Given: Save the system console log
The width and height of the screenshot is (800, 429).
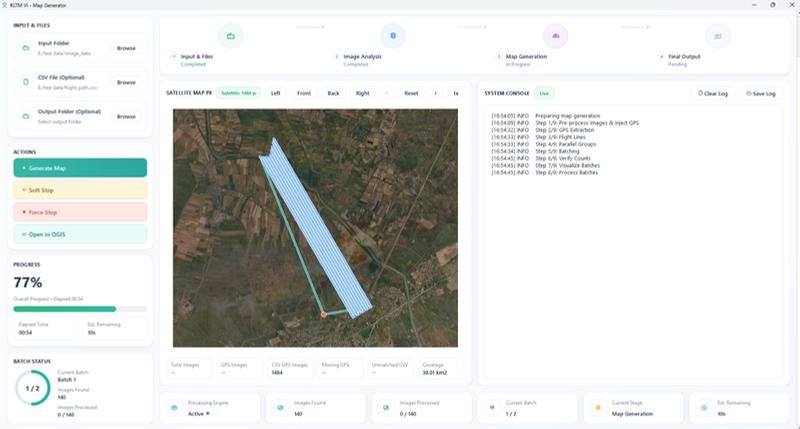Looking at the screenshot, I should click(x=761, y=93).
